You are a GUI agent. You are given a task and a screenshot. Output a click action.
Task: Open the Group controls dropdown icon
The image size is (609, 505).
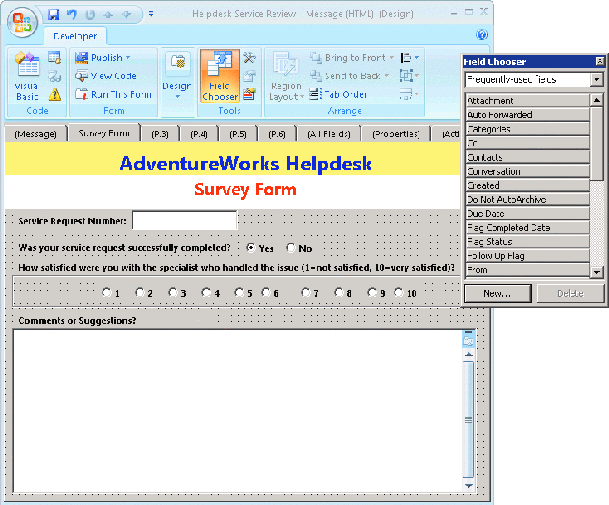[409, 76]
